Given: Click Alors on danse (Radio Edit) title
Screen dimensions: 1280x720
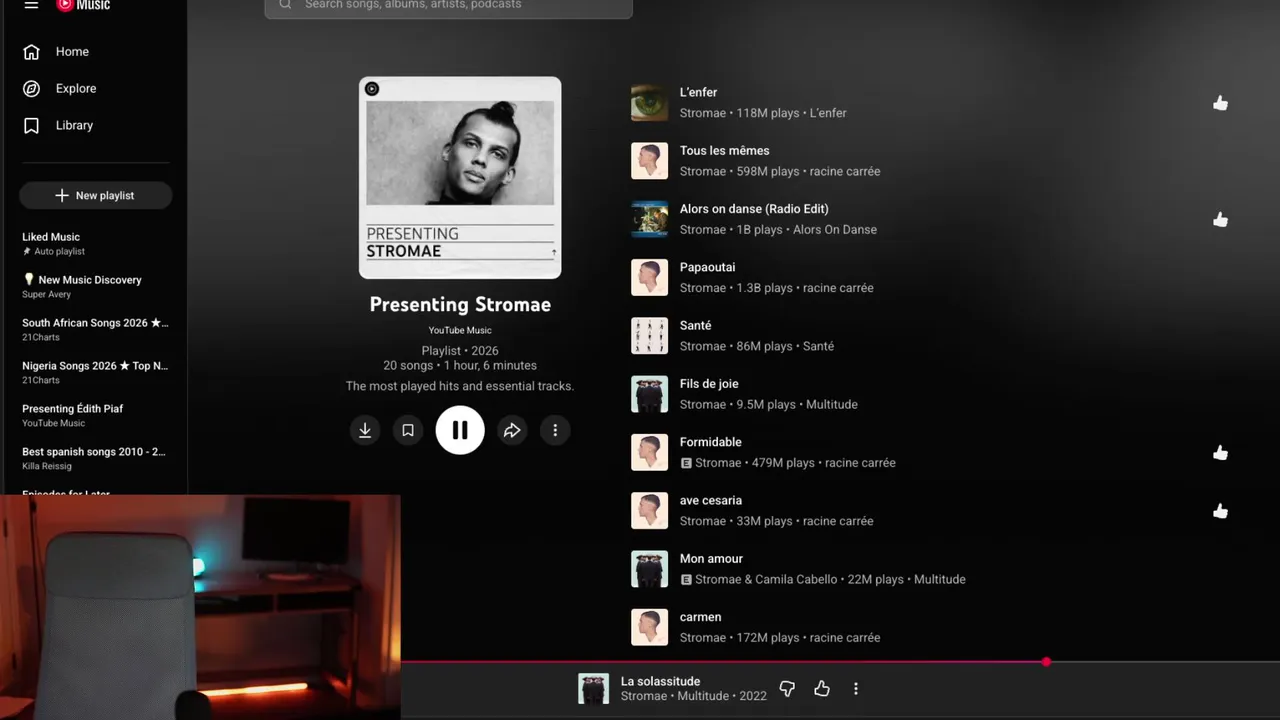Looking at the screenshot, I should pos(754,209).
